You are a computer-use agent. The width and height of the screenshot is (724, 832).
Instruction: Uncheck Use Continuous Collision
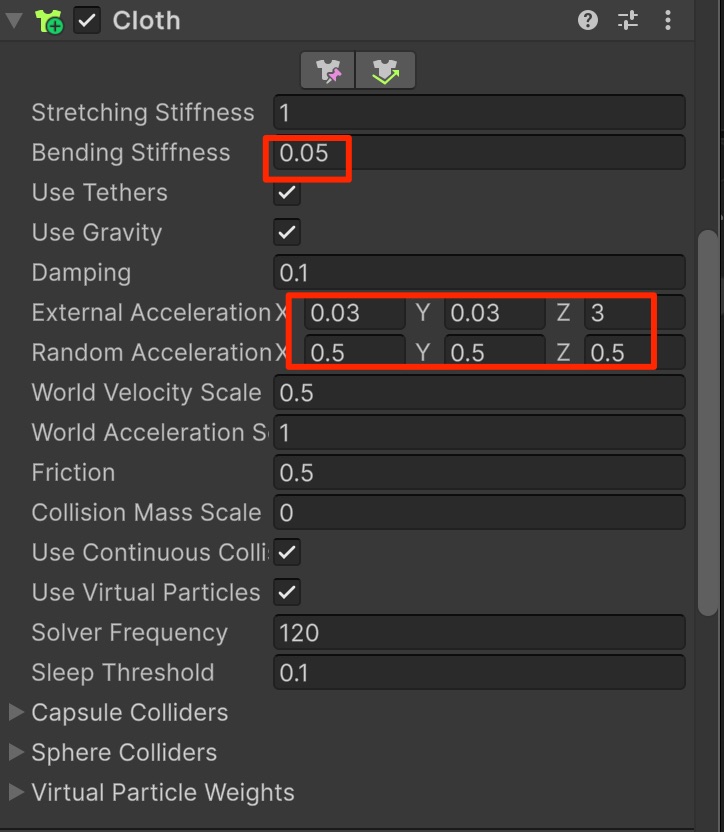(288, 552)
